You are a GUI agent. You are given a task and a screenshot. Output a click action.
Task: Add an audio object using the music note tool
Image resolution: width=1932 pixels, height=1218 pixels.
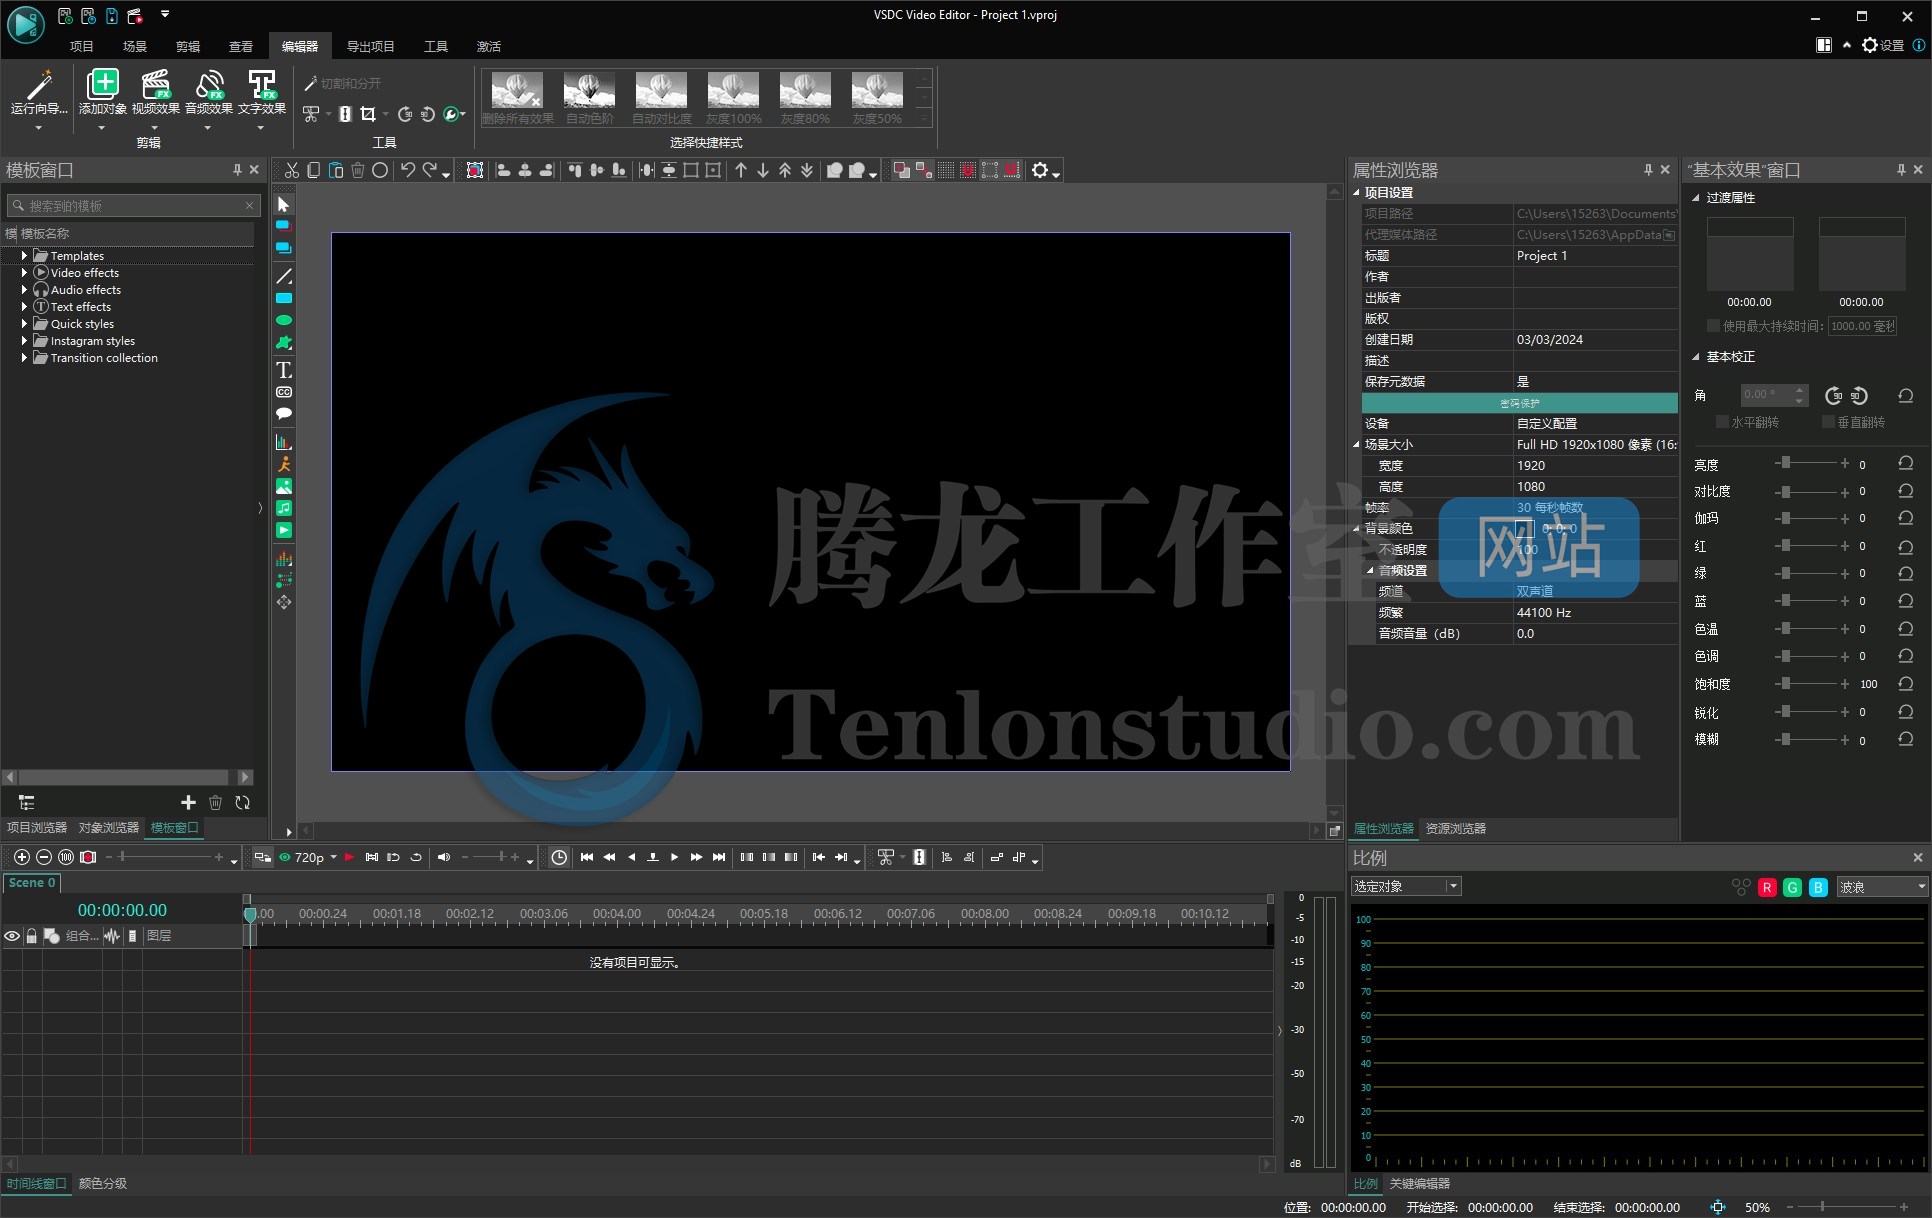coord(283,508)
